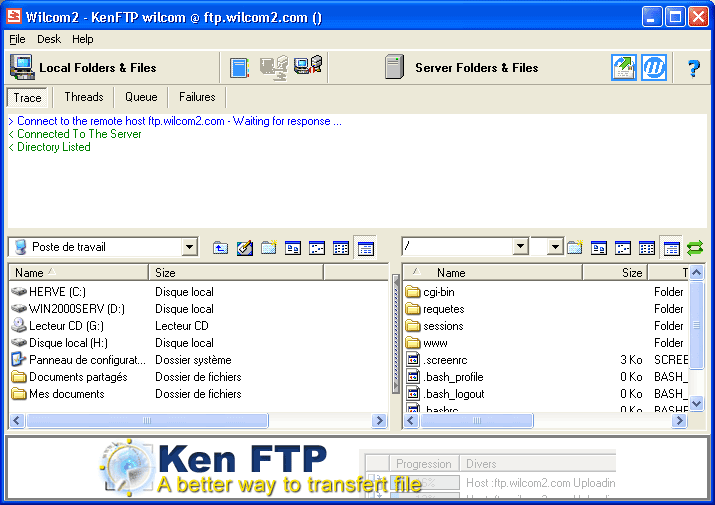Click local pane scroll right arrow

379,420
